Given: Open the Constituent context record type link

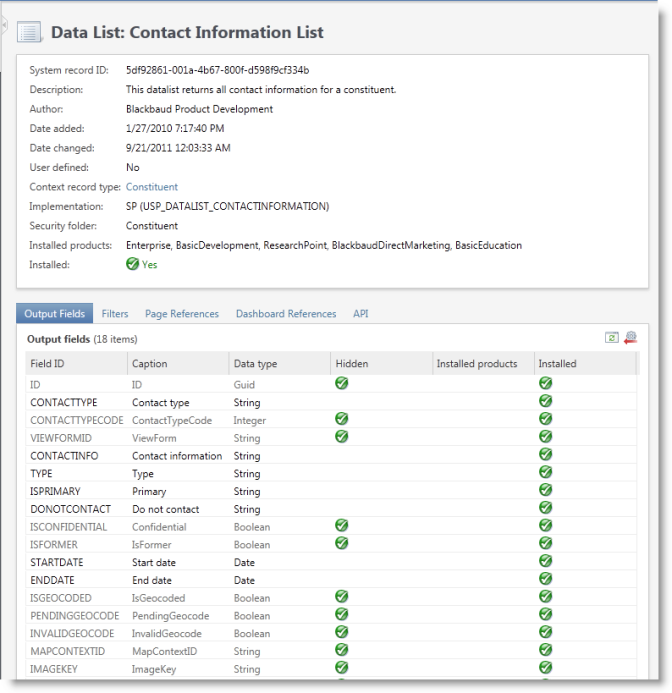Looking at the screenshot, I should pyautogui.click(x=152, y=187).
